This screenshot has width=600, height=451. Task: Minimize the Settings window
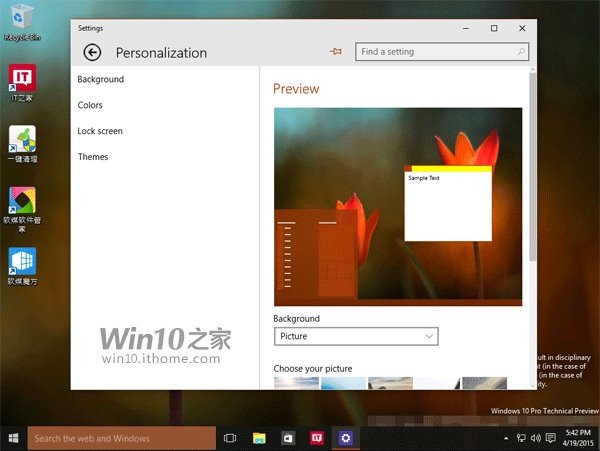[x=466, y=28]
